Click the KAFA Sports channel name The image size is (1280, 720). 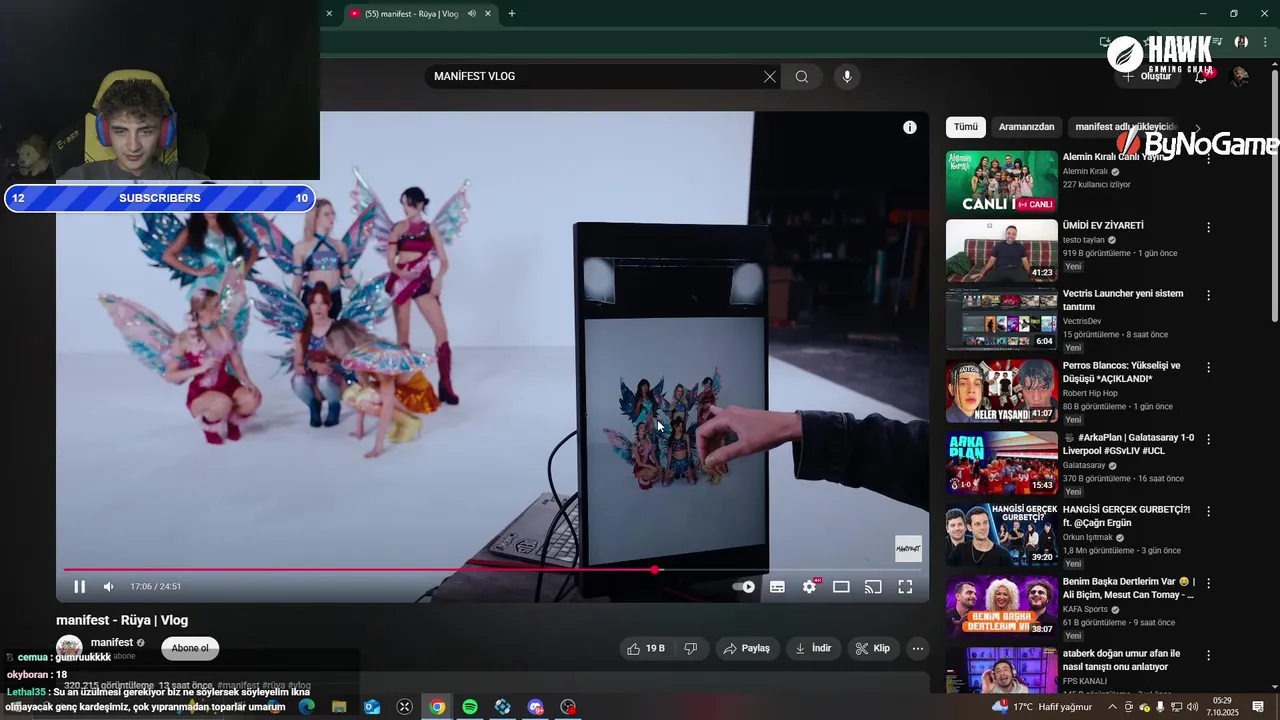(1086, 610)
